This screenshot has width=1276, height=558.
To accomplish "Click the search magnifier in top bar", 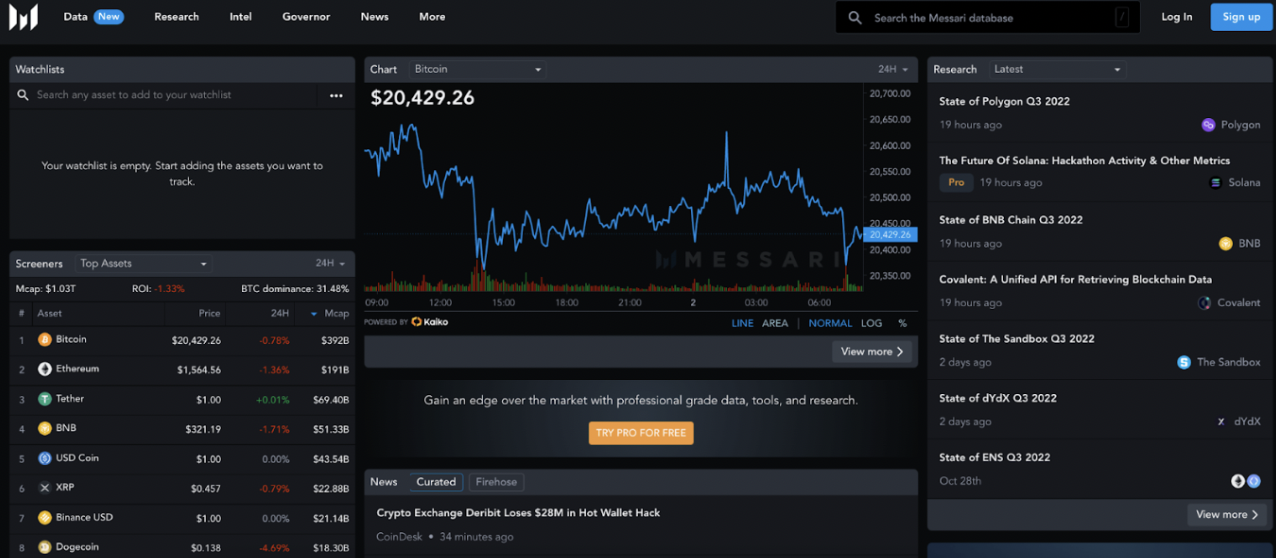I will click(x=855, y=17).
